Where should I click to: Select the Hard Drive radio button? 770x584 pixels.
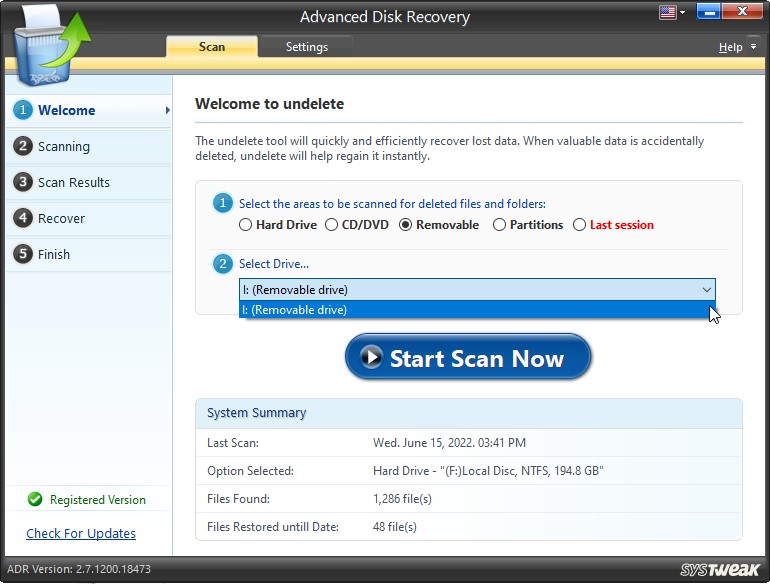click(246, 225)
